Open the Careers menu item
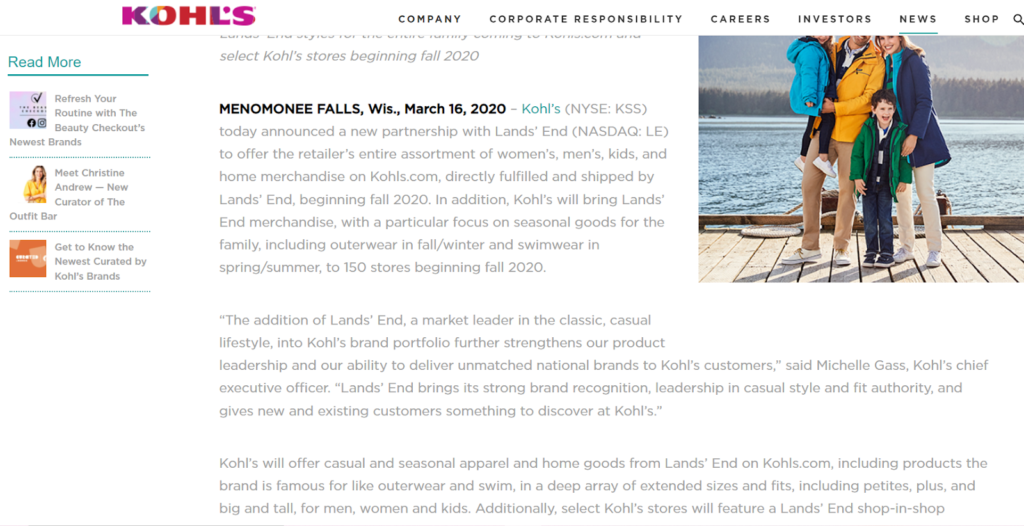The height and width of the screenshot is (526, 1024). click(x=740, y=19)
